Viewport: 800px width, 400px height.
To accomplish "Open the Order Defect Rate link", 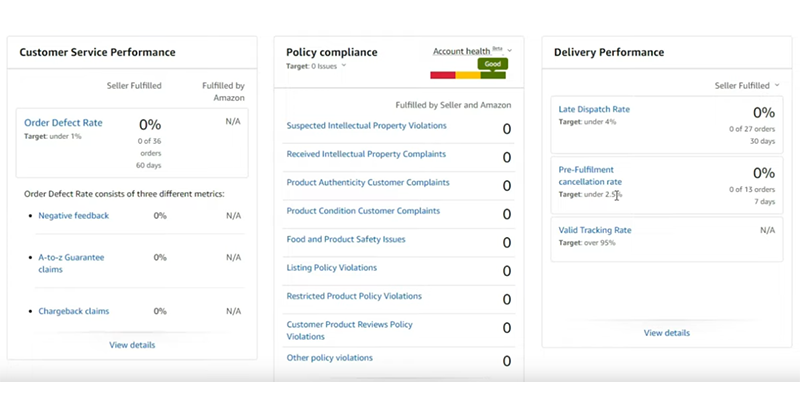I will click(63, 123).
